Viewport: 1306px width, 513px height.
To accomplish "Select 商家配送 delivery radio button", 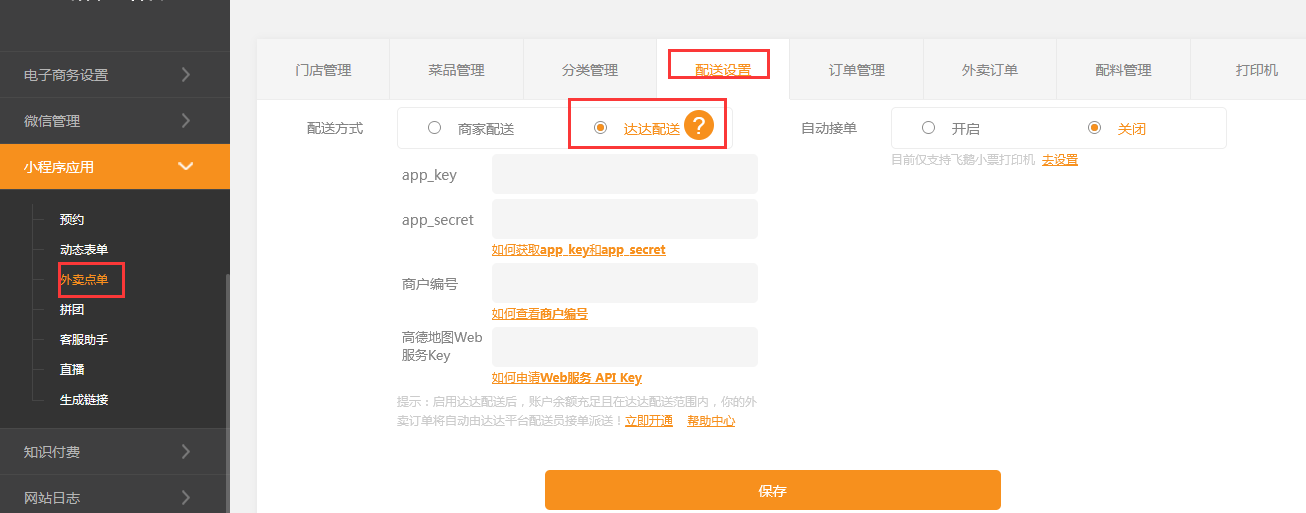I will [434, 128].
